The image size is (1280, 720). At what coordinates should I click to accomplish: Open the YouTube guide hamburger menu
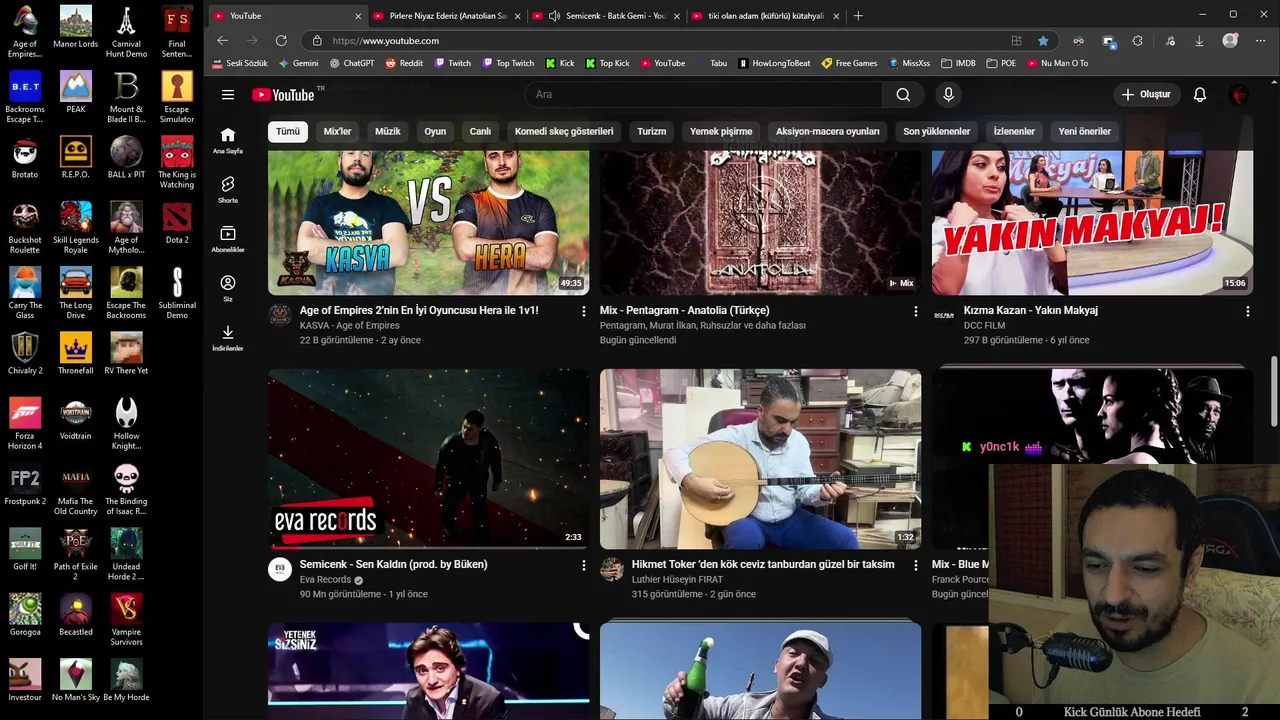point(228,94)
